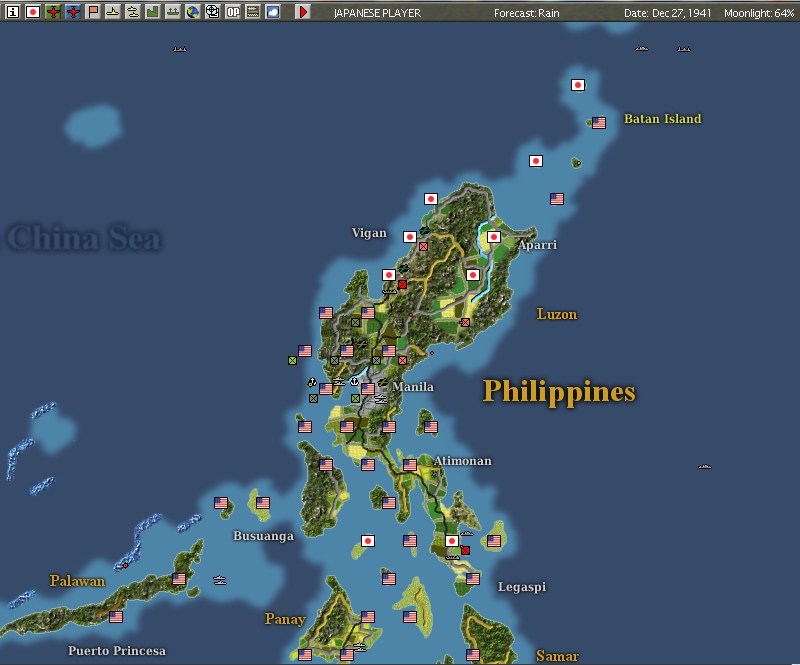Click the Forecast: Rain text
The width and height of the screenshot is (800, 665).
[x=527, y=13]
